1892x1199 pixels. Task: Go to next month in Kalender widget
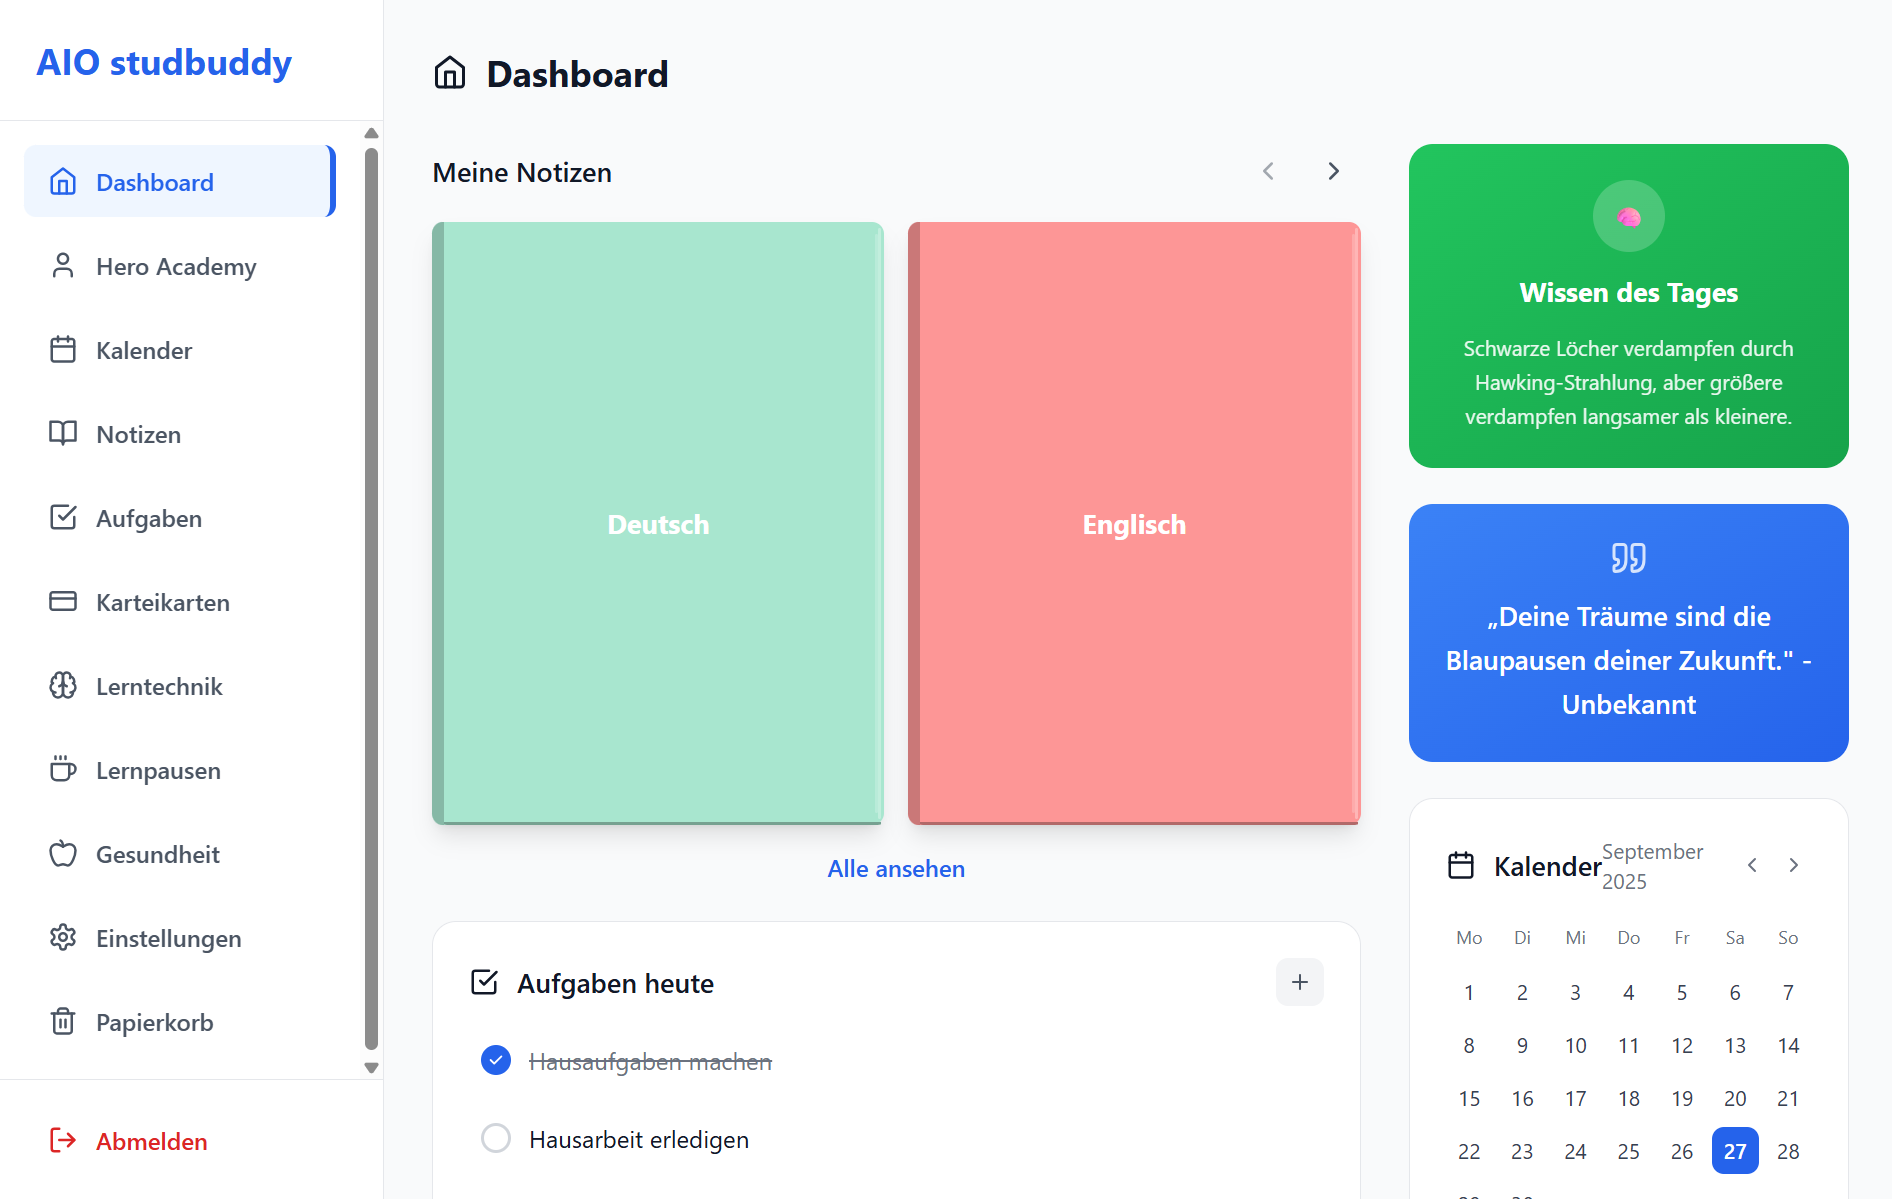[x=1794, y=865]
